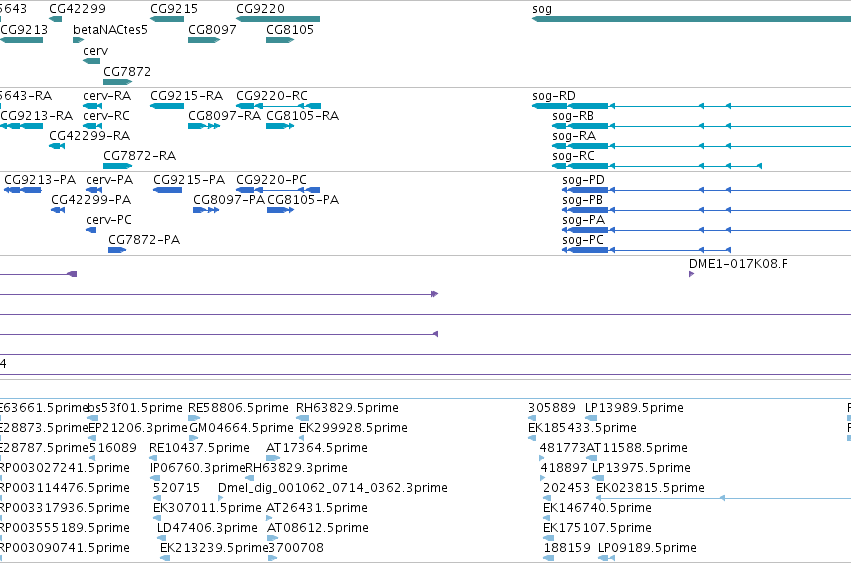Screen dimensions: 851x563
Task: Click the CG42299 gene label
Action: [77, 9]
